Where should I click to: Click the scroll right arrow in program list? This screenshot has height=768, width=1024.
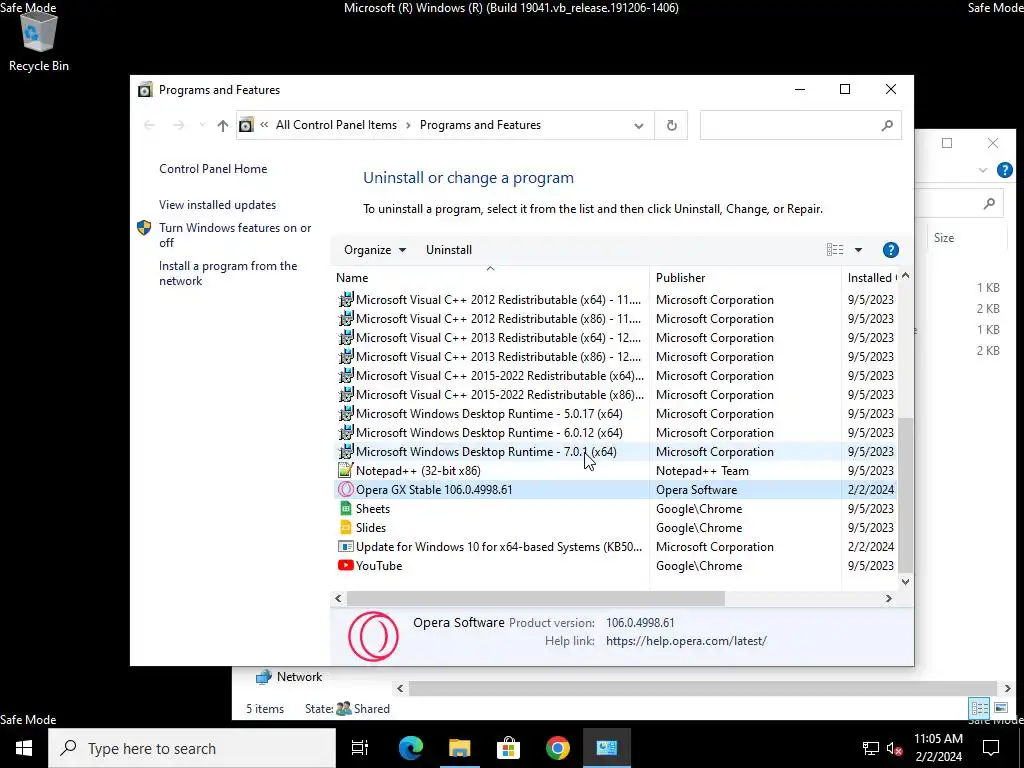click(x=888, y=598)
